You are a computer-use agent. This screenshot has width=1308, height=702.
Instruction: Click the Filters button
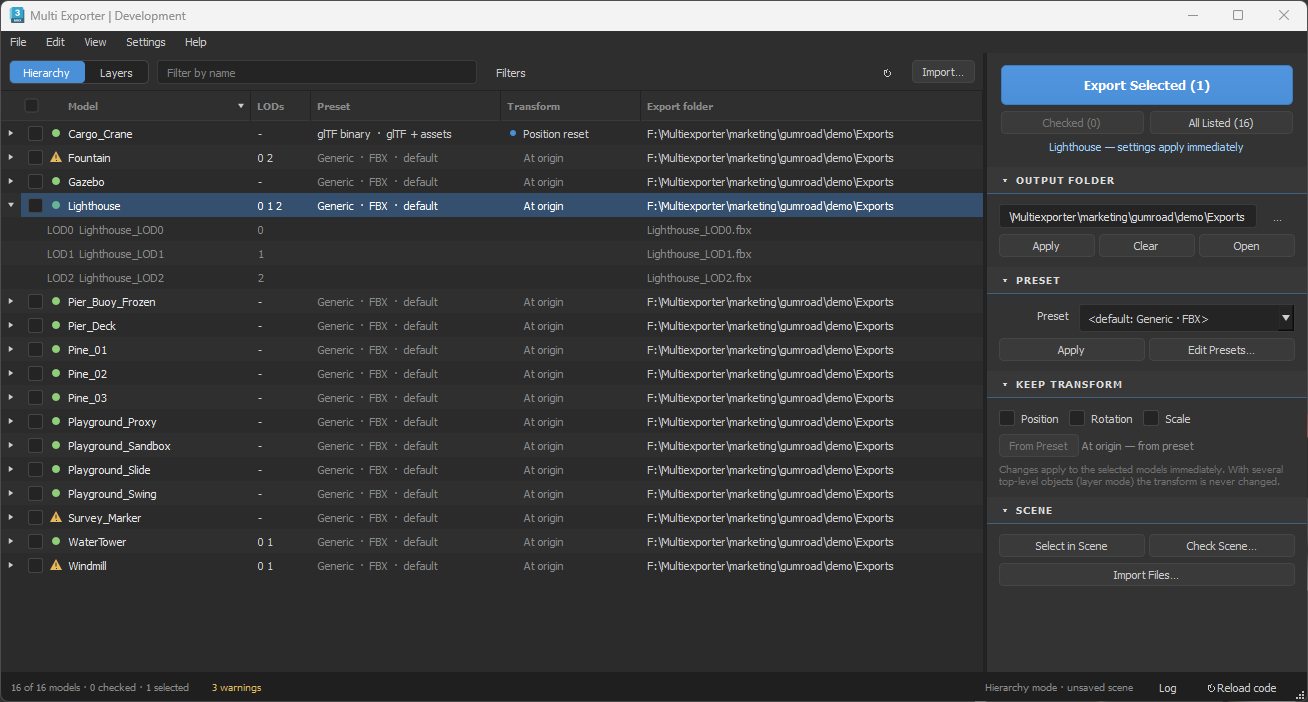[x=511, y=73]
